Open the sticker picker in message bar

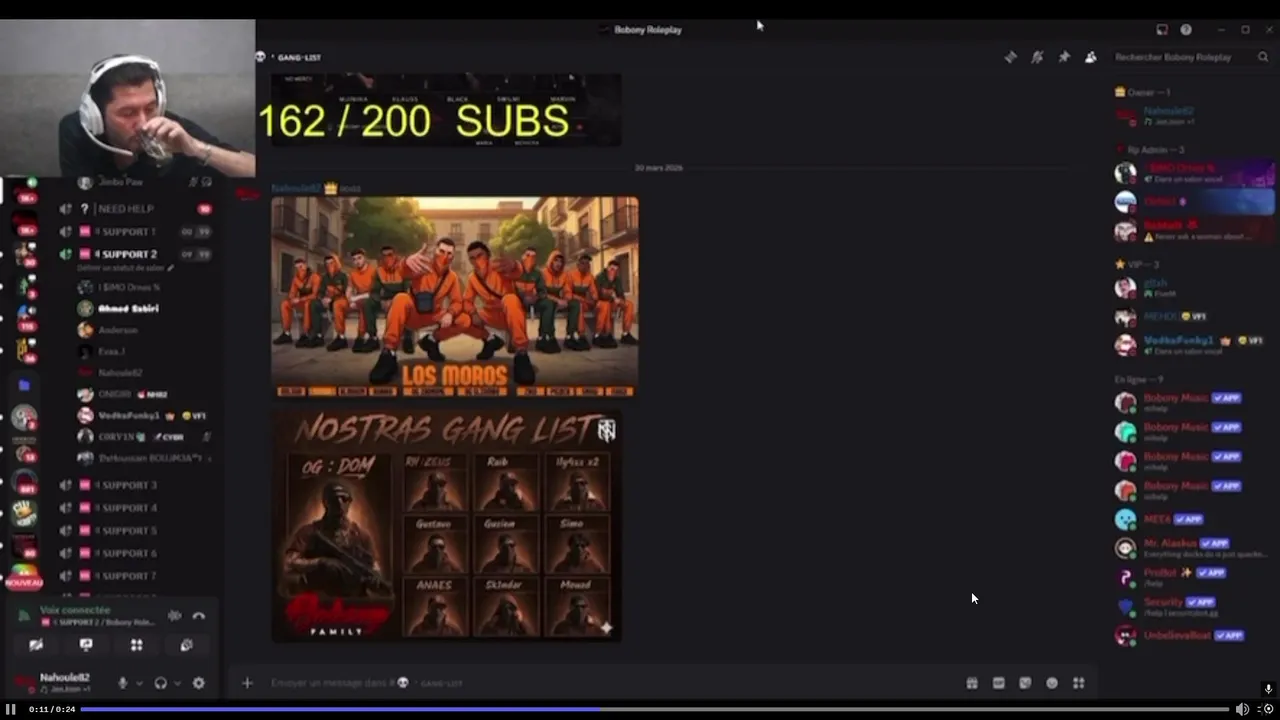coord(1025,683)
